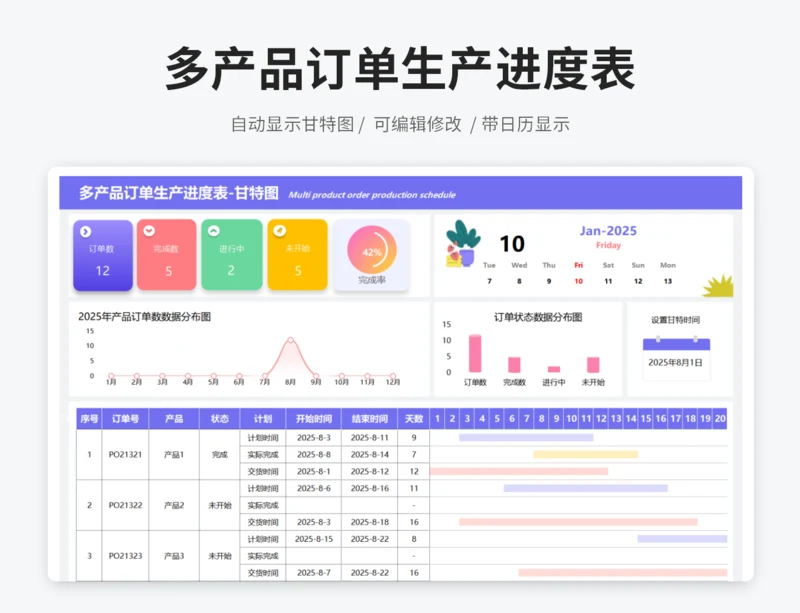The width and height of the screenshot is (800, 613).
Task: Click the 2025年8月1日 Gantt date field
Action: (676, 362)
